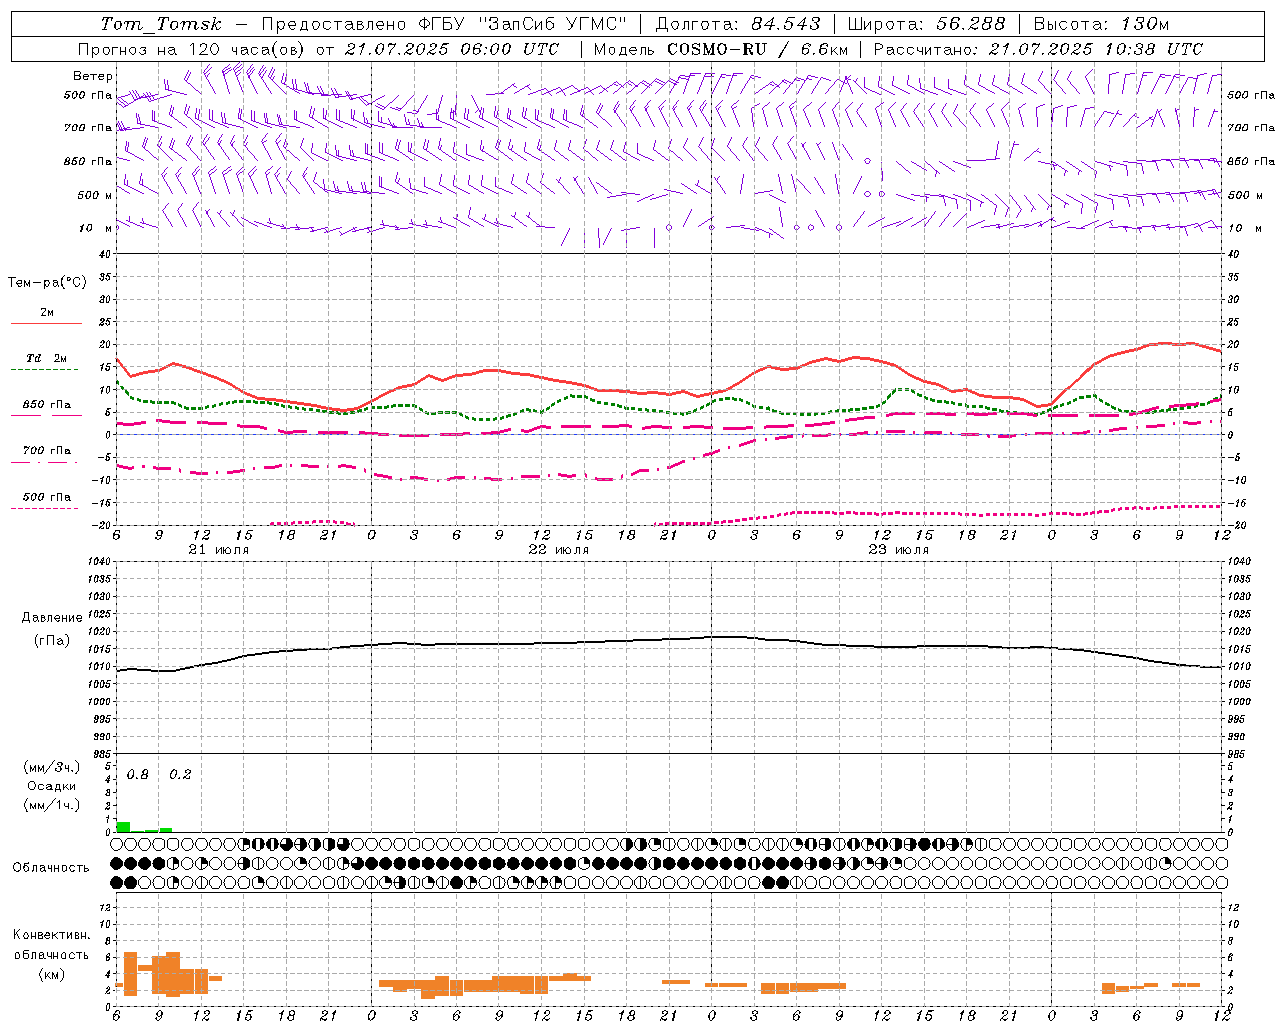Click the 22 июля date label

coord(558,550)
